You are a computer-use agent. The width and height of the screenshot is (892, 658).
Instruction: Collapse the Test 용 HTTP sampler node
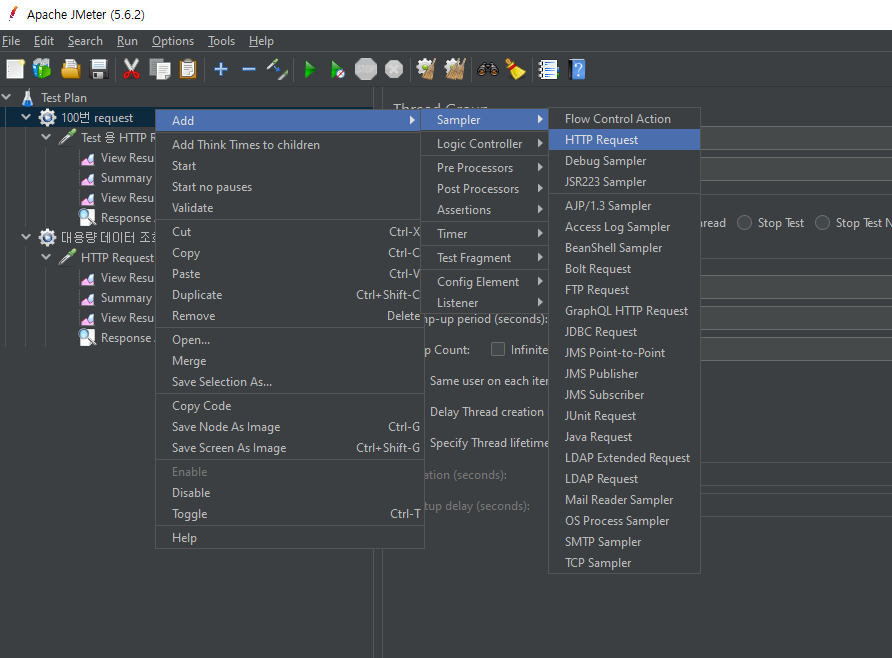click(46, 136)
